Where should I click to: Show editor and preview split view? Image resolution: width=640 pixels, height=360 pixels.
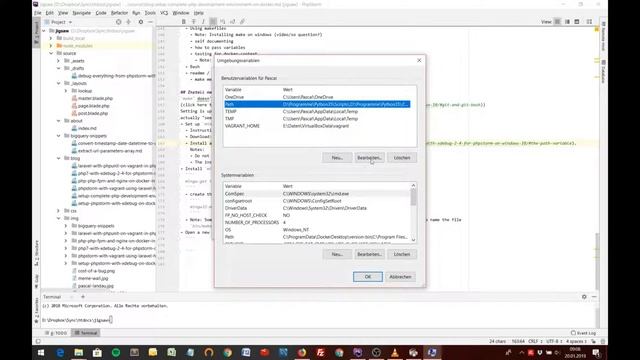coord(567,22)
